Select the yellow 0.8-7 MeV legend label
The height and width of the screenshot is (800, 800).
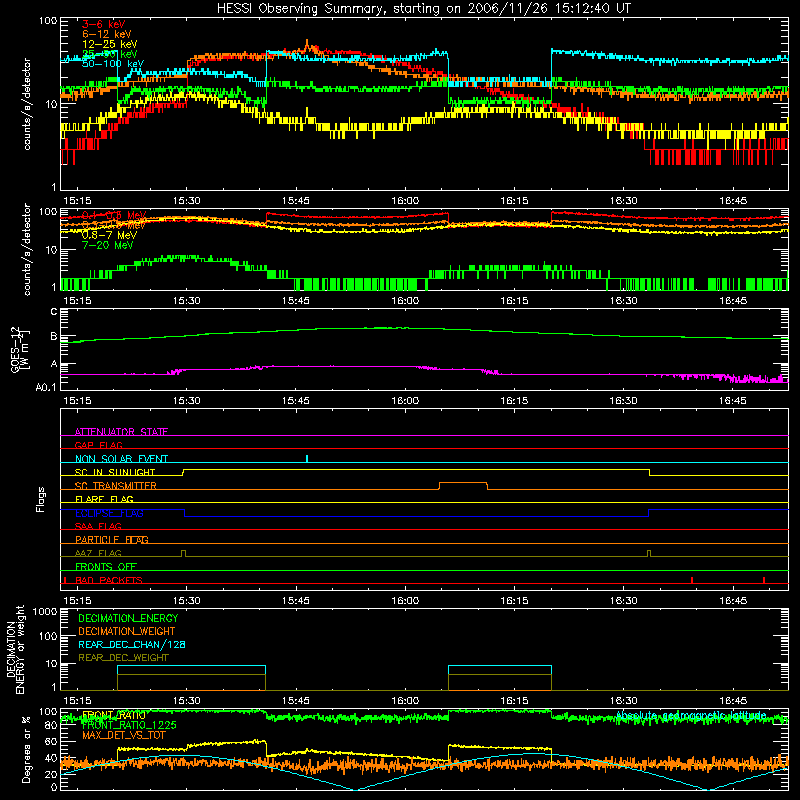click(109, 235)
